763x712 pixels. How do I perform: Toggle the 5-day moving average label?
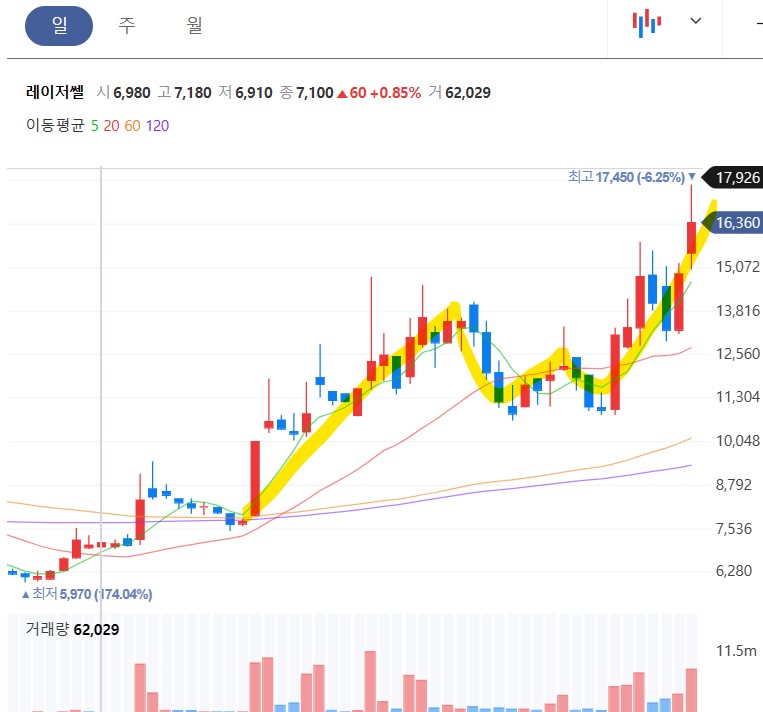(x=94, y=126)
